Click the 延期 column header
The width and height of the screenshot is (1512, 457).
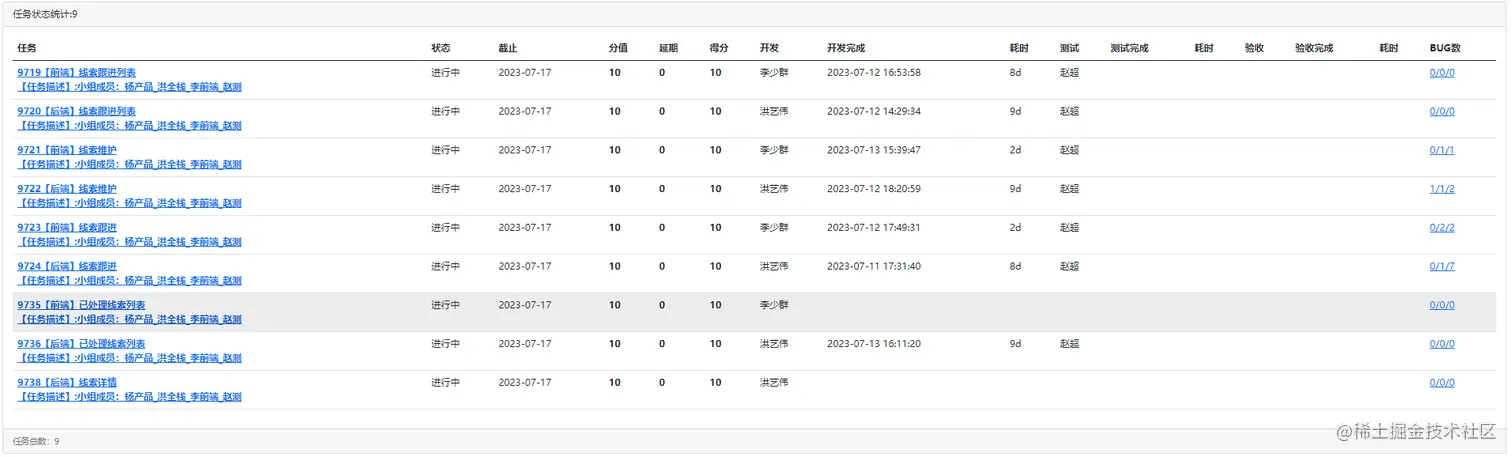[669, 48]
